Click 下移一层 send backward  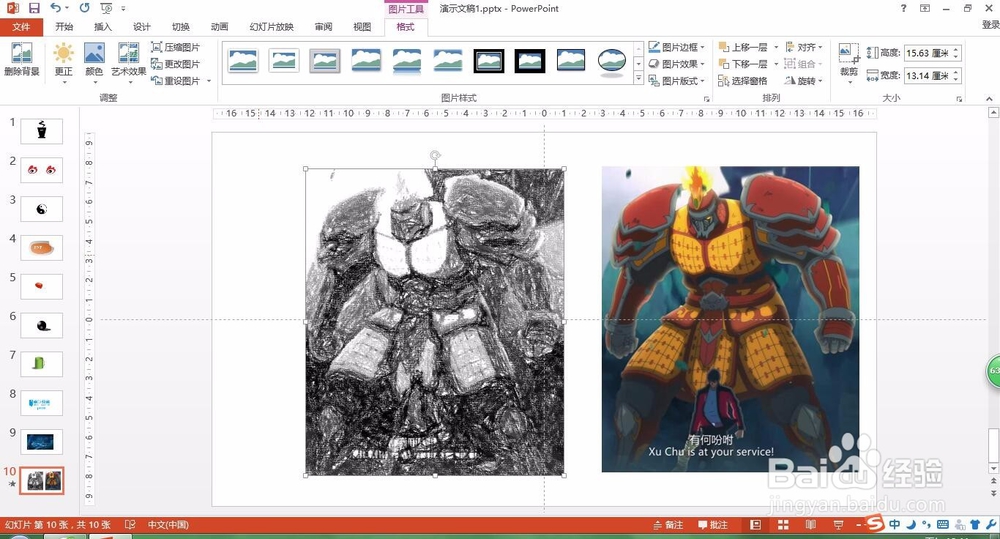coord(743,64)
